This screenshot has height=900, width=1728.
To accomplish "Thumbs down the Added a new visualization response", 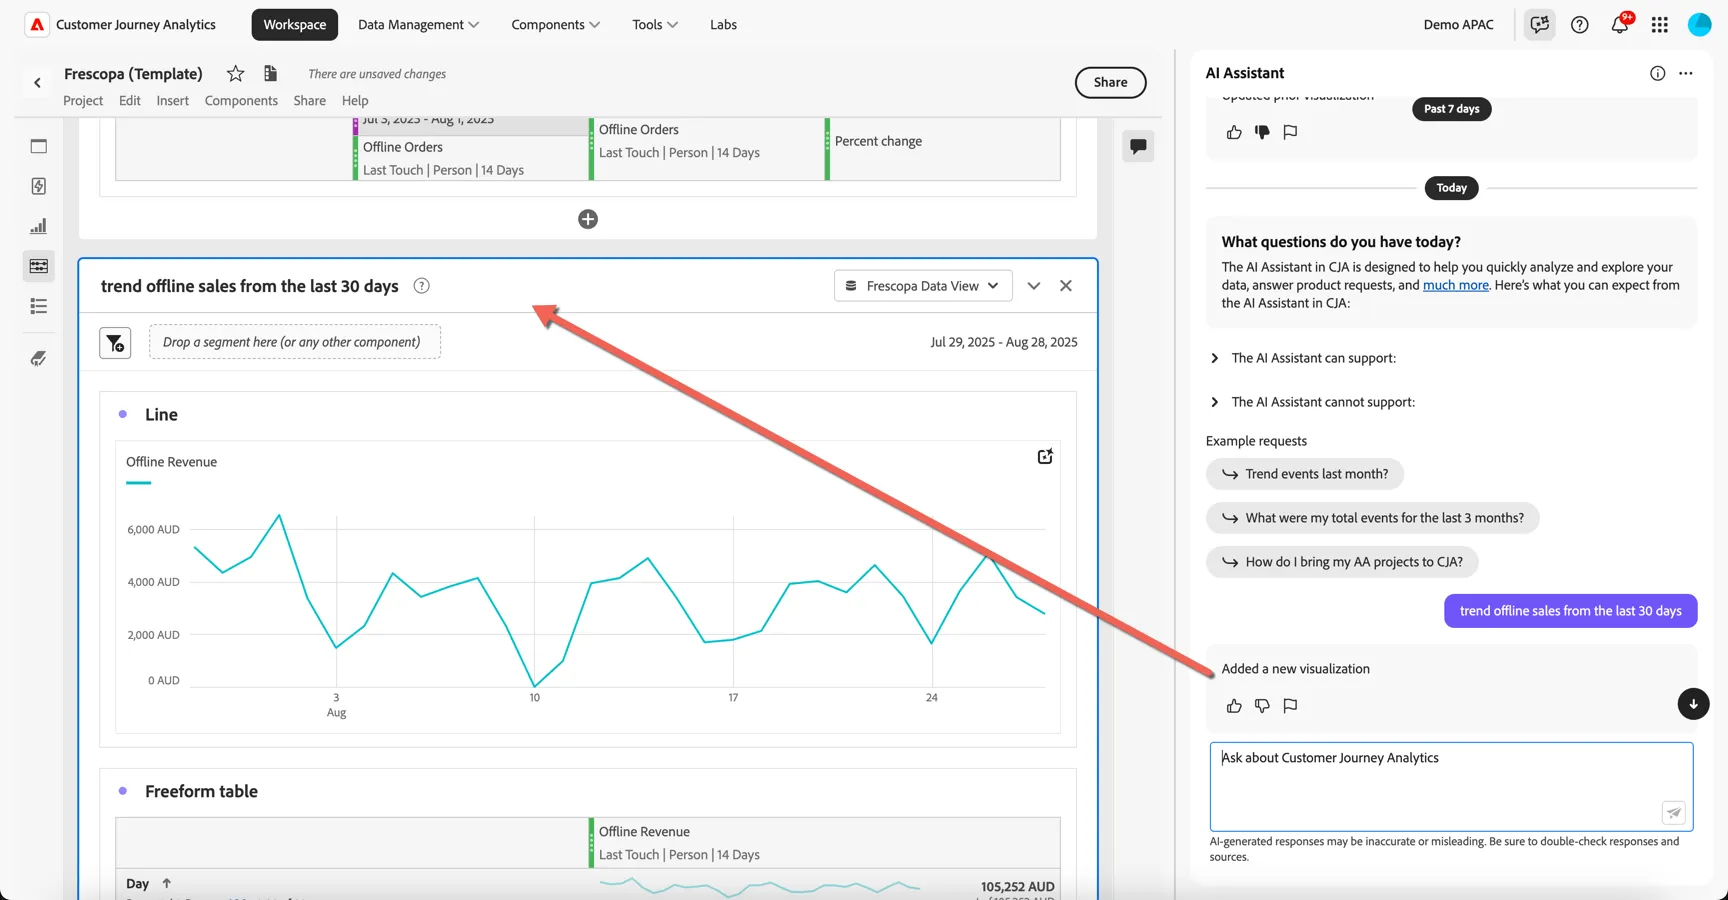I will [1262, 706].
